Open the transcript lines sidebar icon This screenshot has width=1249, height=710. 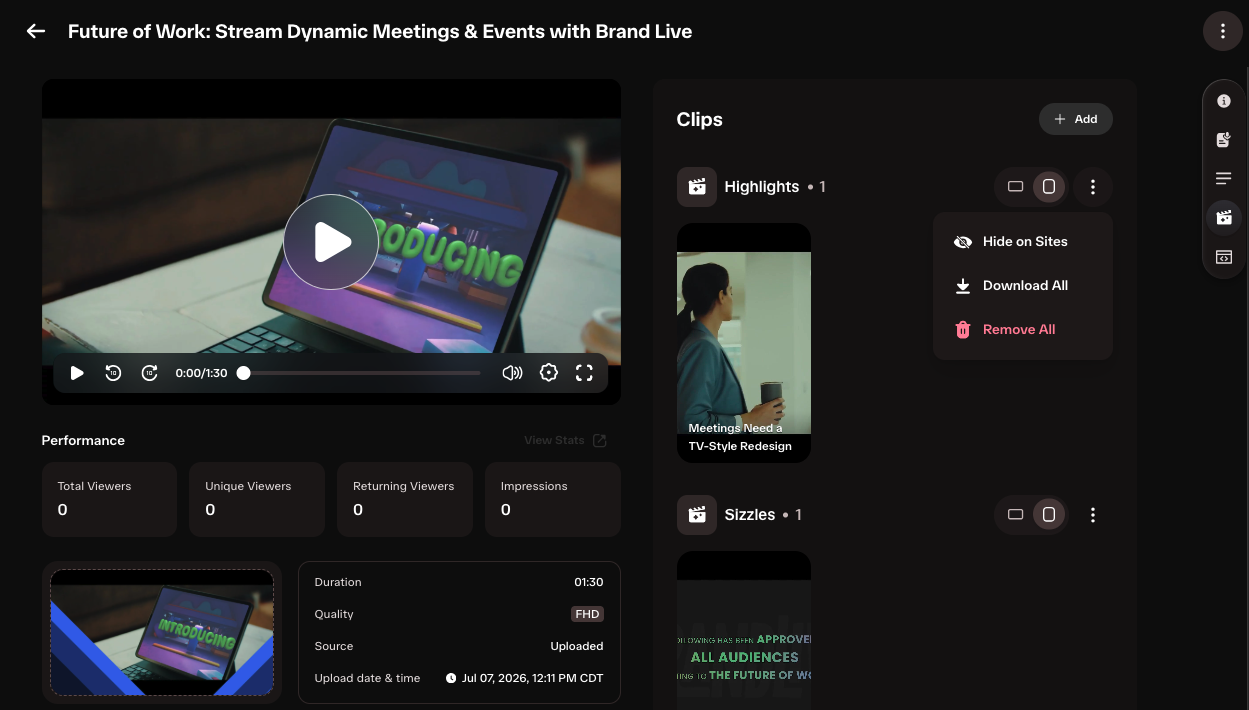coord(1223,179)
